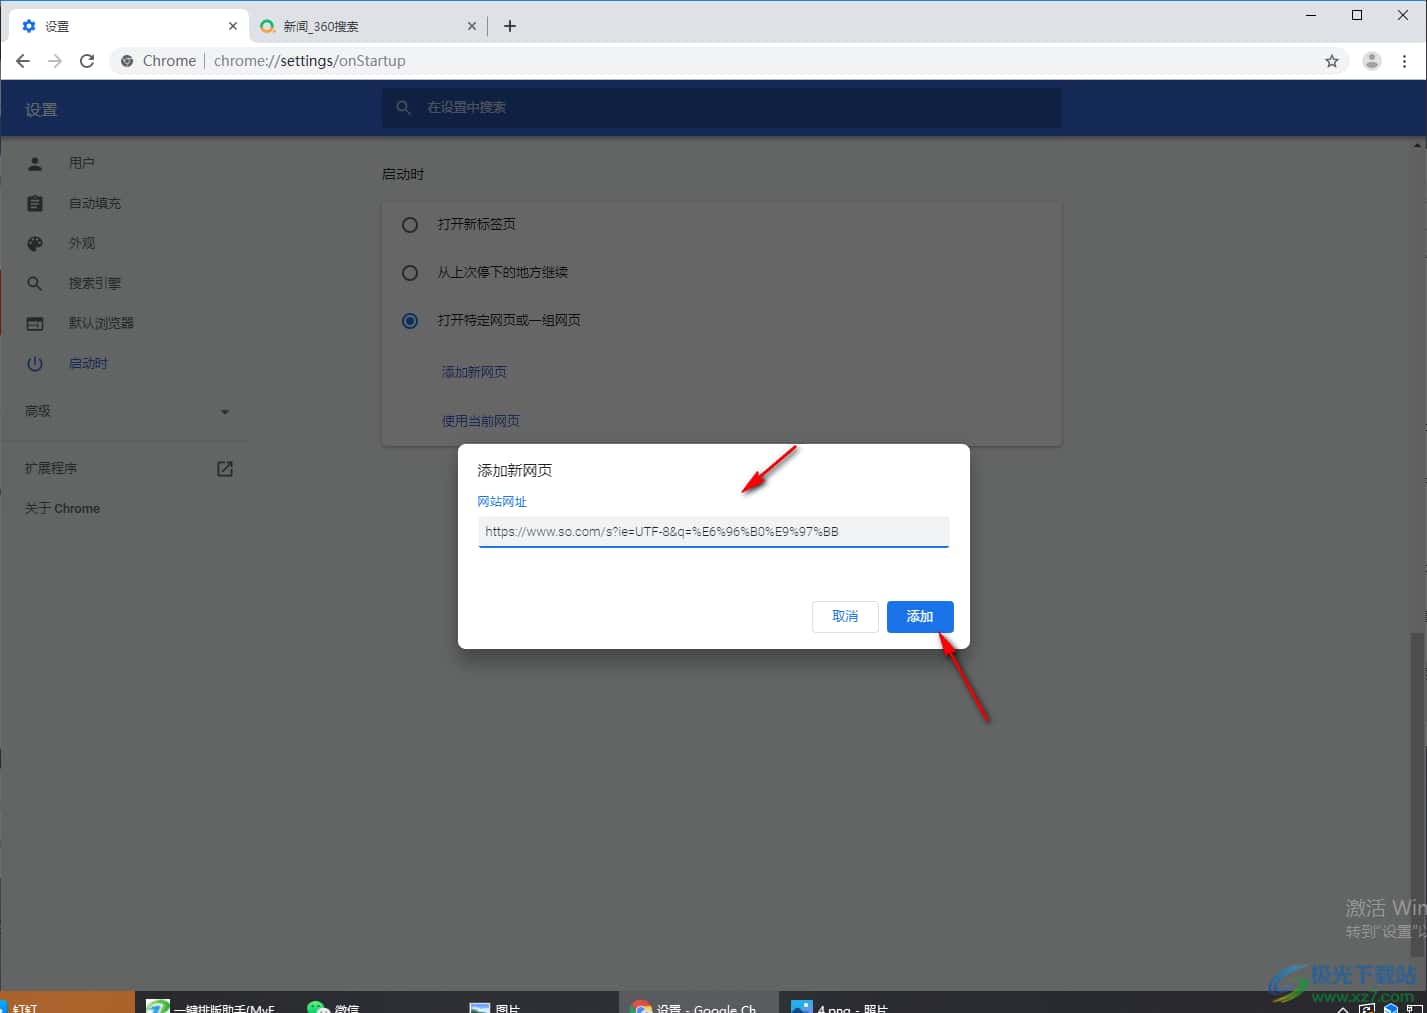
Task: Click the extensions external link icon
Action: tap(225, 468)
